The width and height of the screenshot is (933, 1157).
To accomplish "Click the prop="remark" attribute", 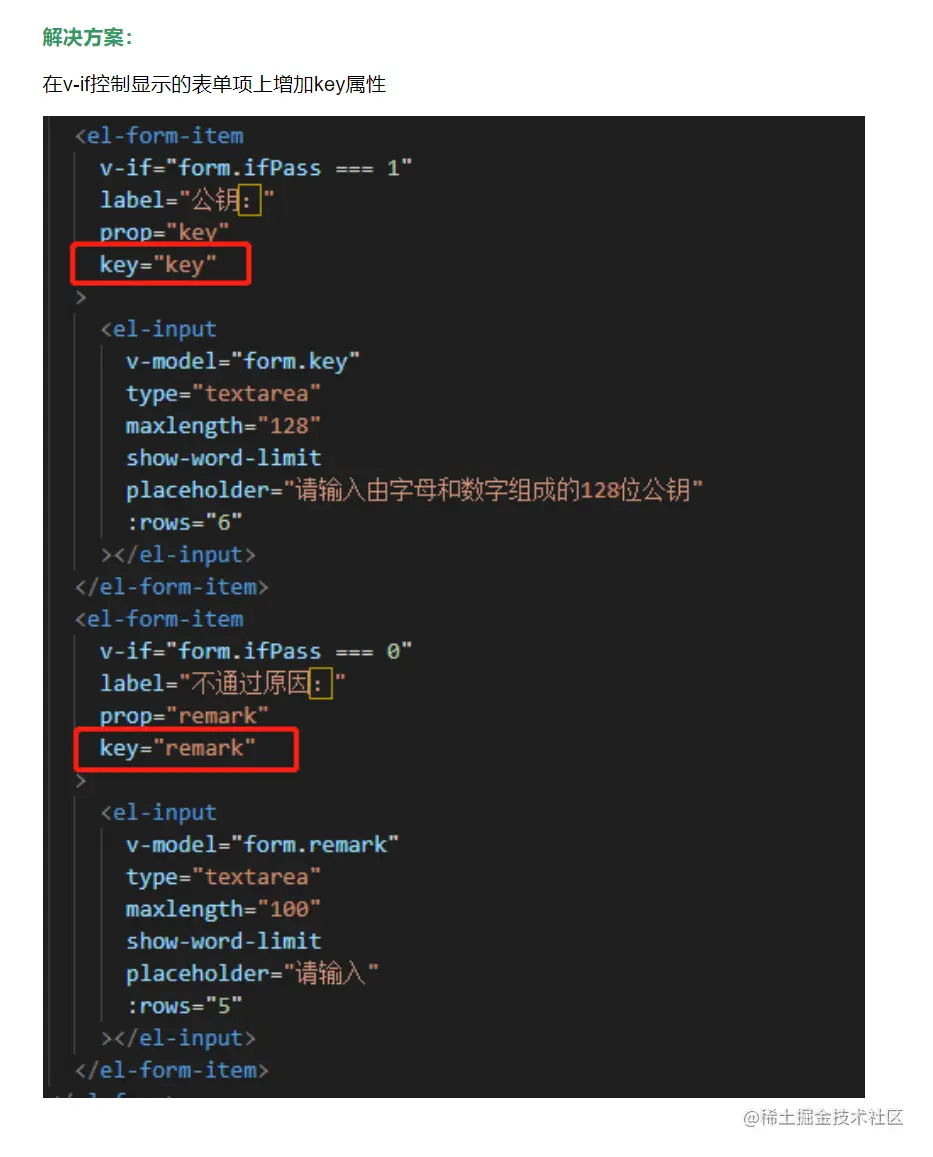I will pyautogui.click(x=184, y=716).
